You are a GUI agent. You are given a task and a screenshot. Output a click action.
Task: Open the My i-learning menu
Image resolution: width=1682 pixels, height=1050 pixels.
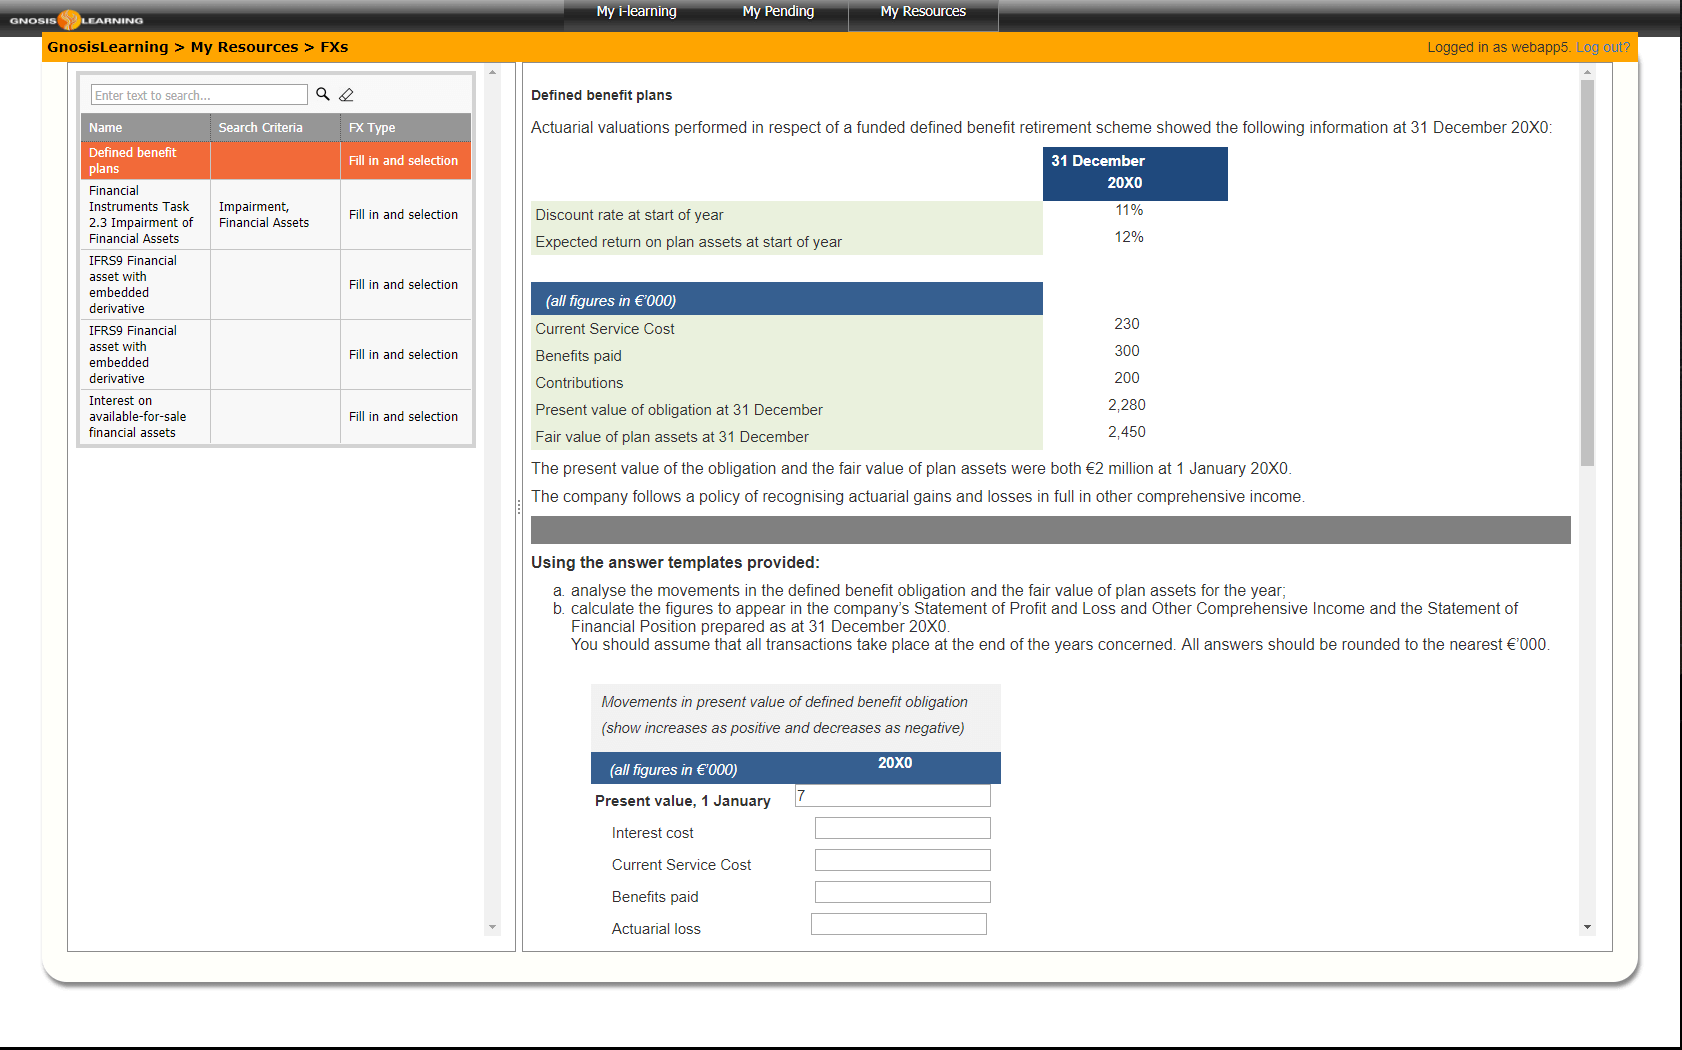click(636, 12)
